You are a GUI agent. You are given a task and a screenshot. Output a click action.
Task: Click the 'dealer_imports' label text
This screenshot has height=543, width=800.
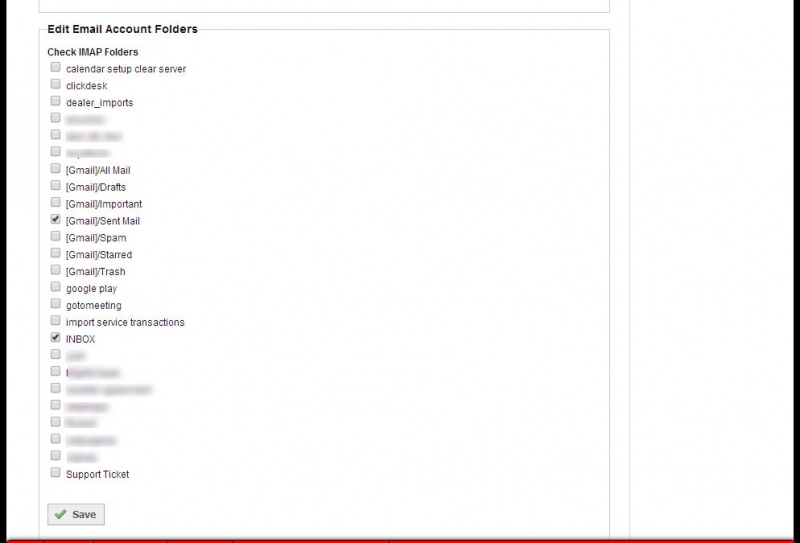coord(99,103)
